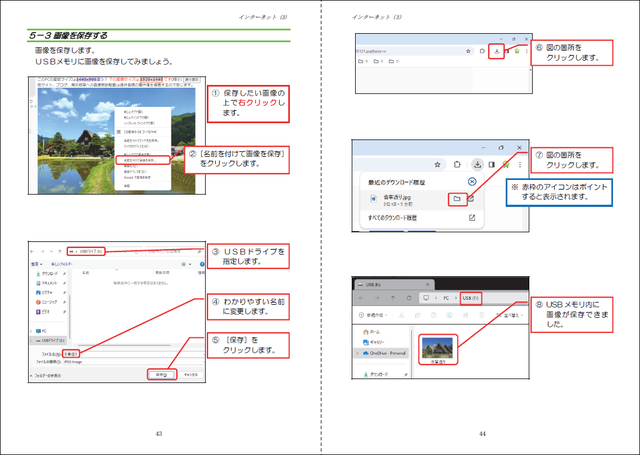
Task: Click the copy icon in the Explorer toolbar
Action: pos(417,315)
